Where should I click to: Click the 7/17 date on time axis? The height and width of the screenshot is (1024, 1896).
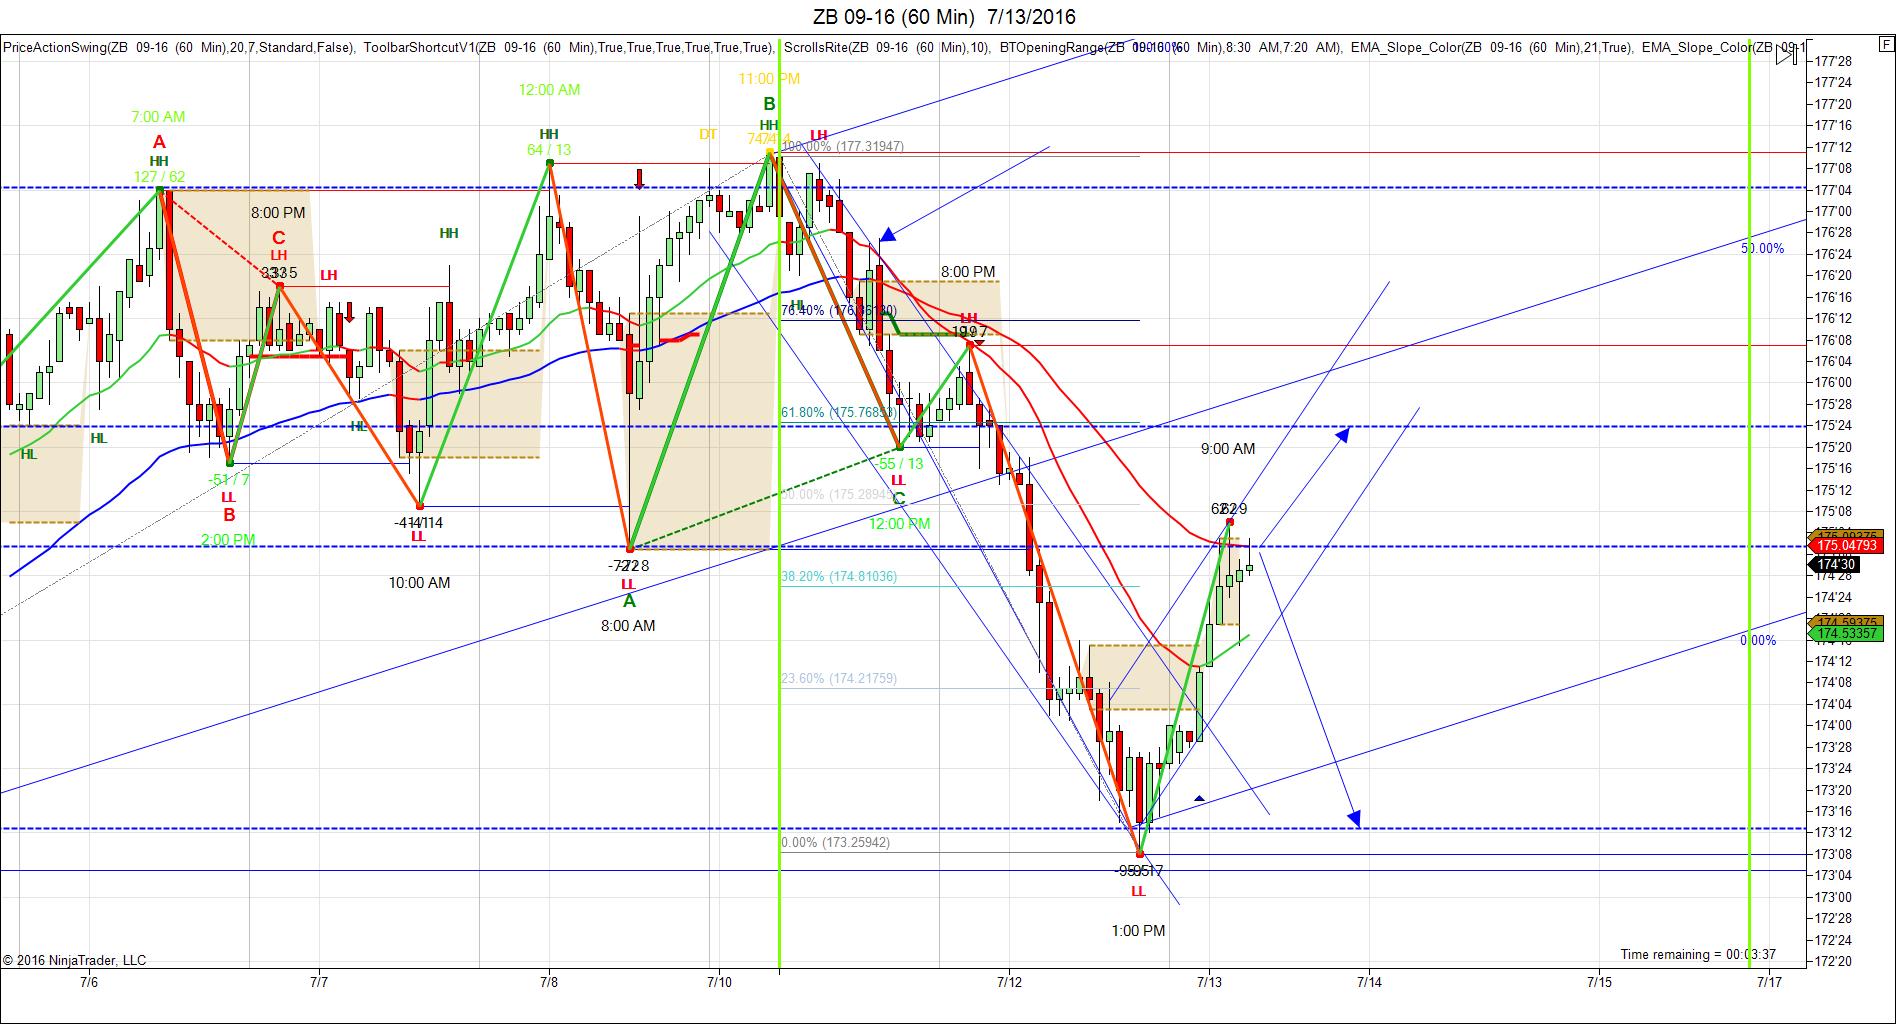click(1769, 983)
